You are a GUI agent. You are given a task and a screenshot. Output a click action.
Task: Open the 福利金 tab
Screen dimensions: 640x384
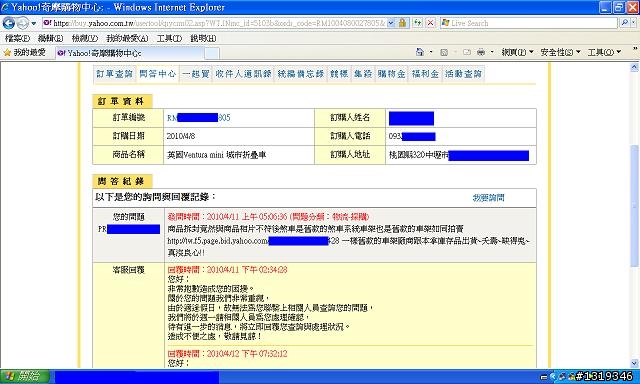(425, 74)
